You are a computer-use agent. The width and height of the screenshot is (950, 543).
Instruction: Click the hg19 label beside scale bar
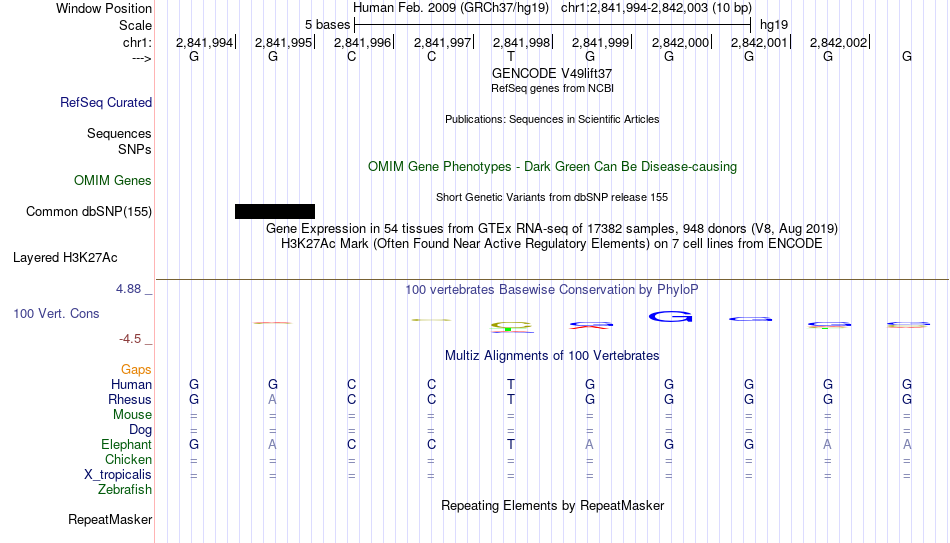coord(774,25)
